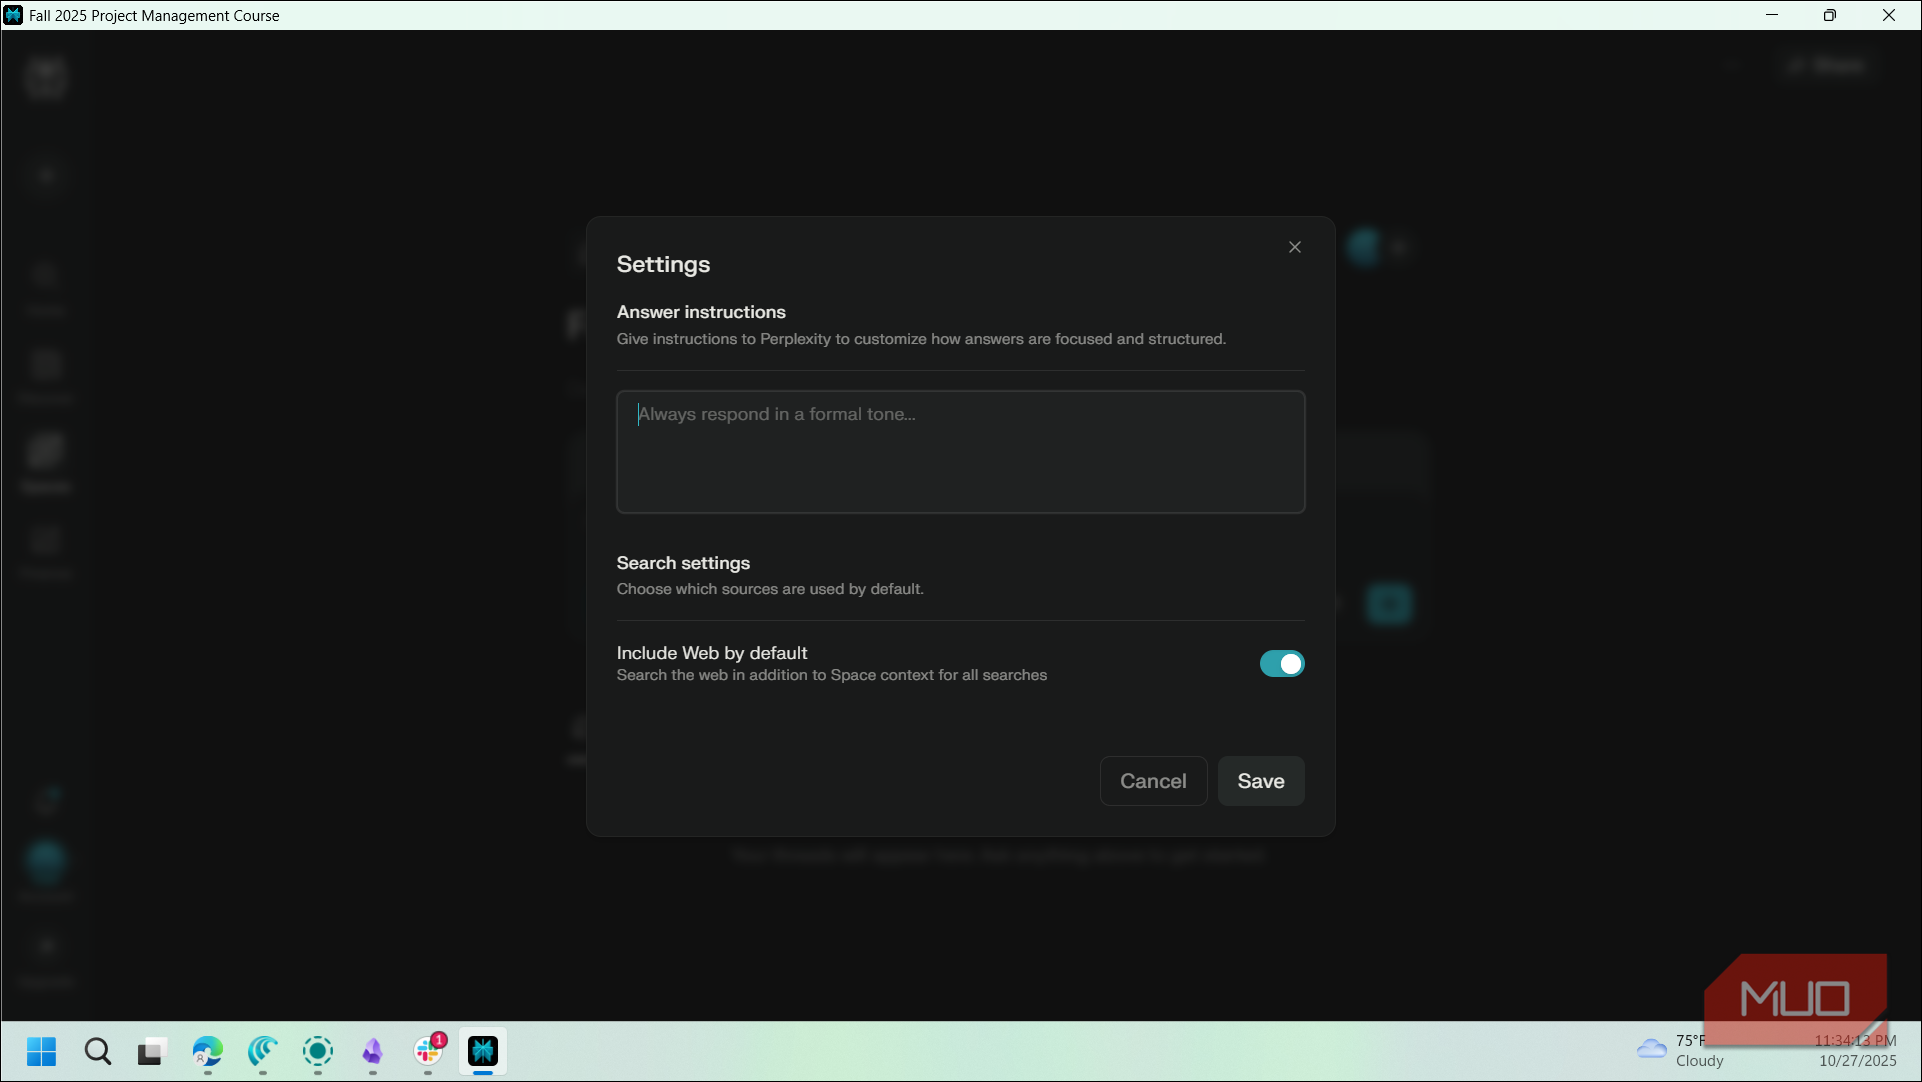
Task: Open the weather widget showing Cloudy
Action: coord(1680,1050)
